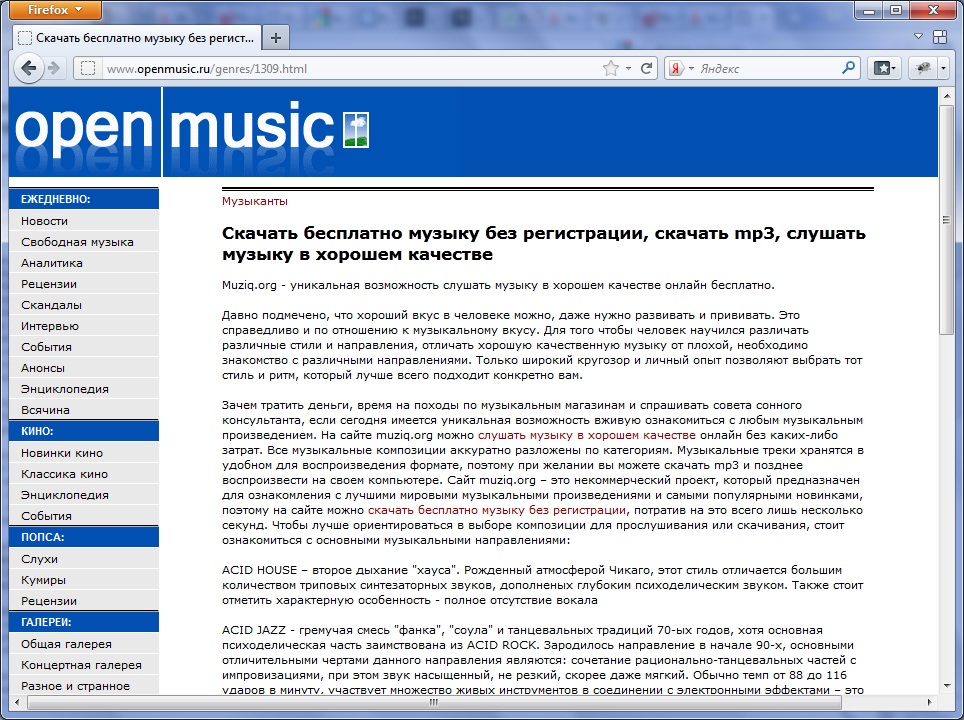Click the Yandex search engine icon
This screenshot has height=720, width=964.
click(676, 68)
